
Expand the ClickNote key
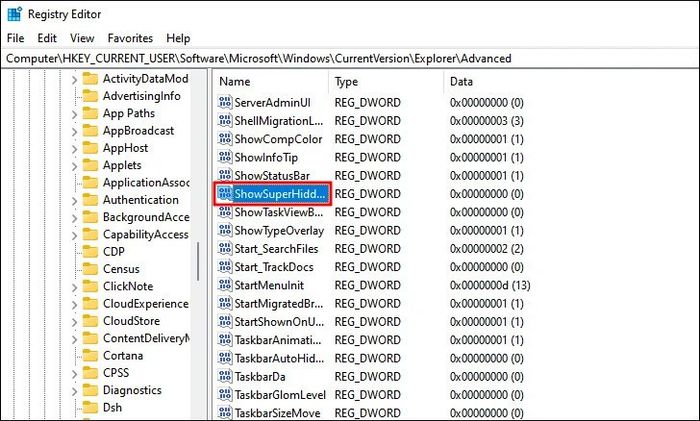(75, 288)
